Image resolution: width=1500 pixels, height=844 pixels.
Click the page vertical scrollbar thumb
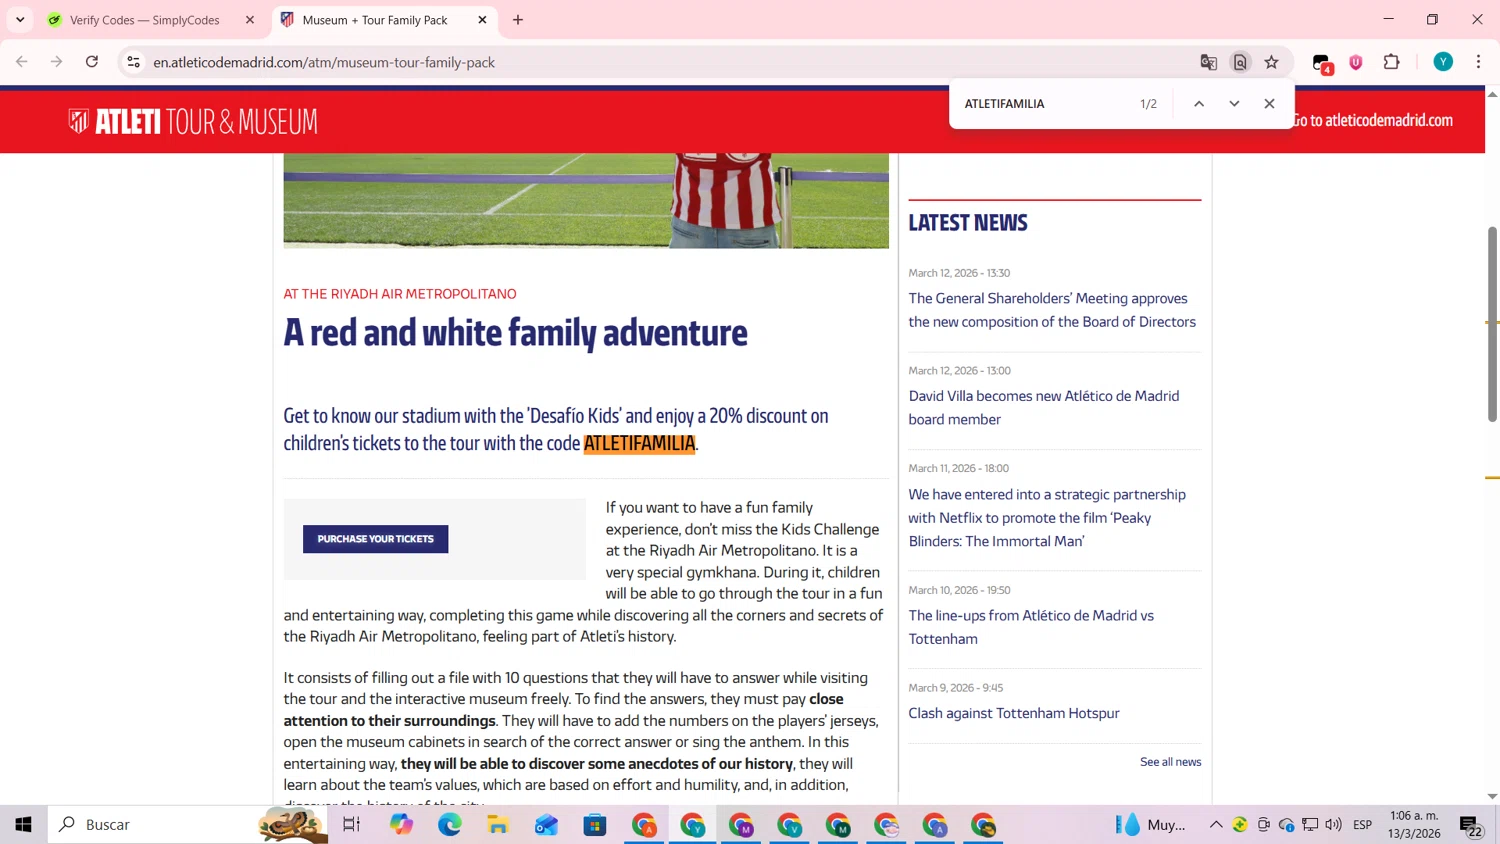click(1492, 324)
